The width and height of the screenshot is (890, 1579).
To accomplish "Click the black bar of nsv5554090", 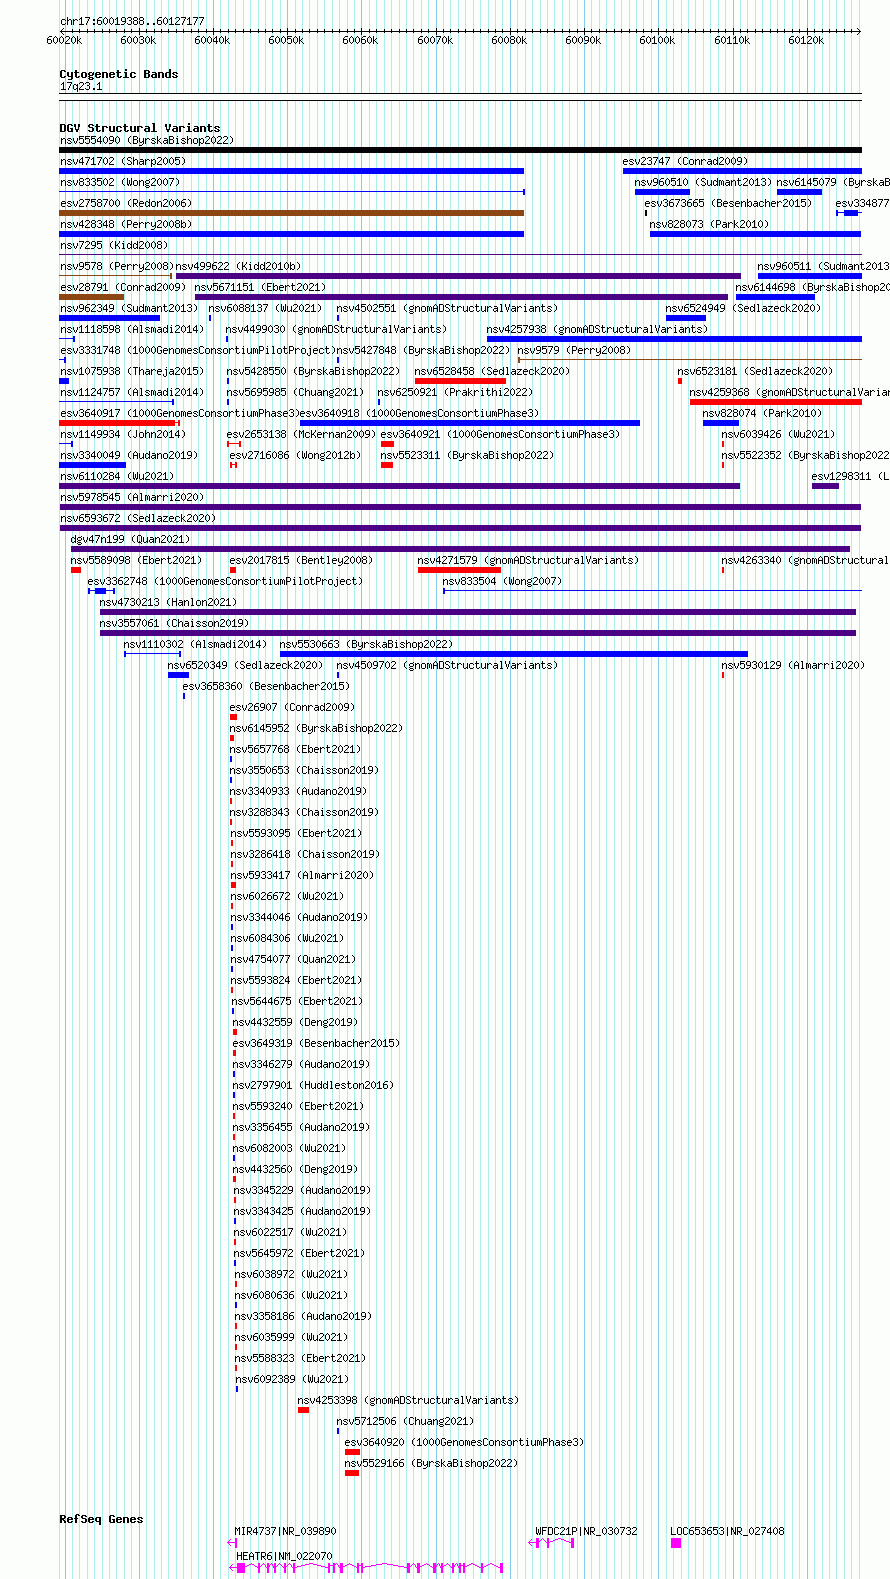I will pos(460,150).
